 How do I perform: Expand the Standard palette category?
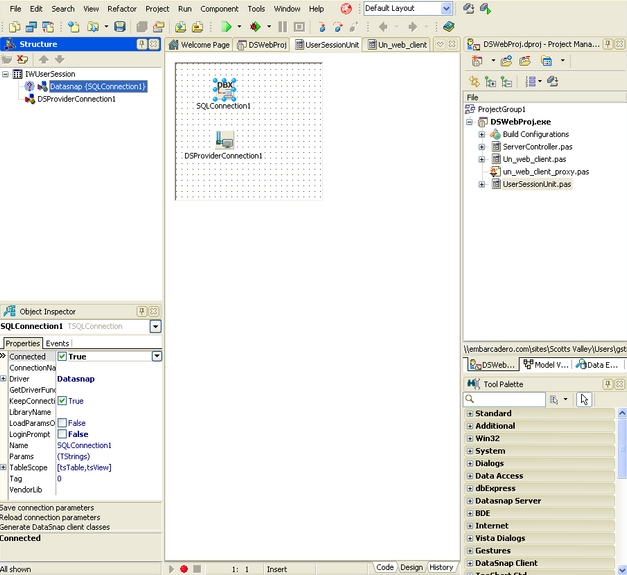[470, 413]
